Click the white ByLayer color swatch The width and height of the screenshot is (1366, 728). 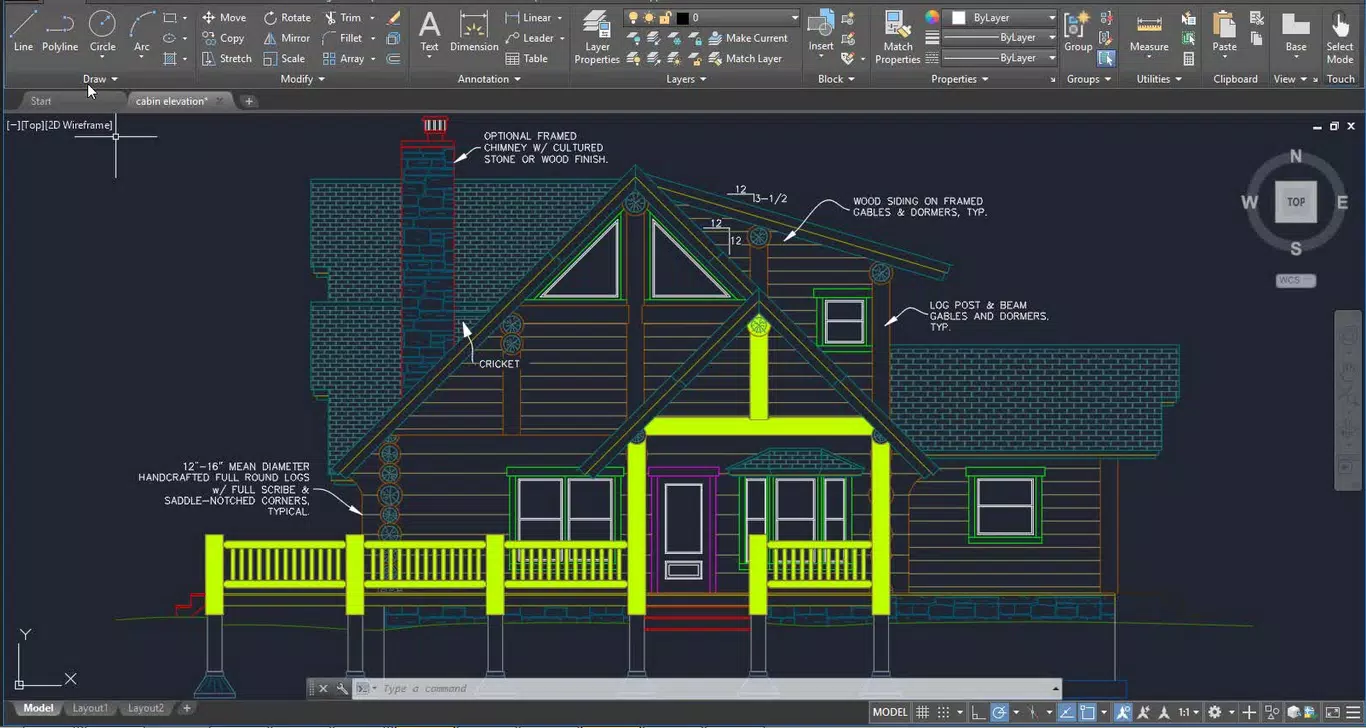click(959, 18)
